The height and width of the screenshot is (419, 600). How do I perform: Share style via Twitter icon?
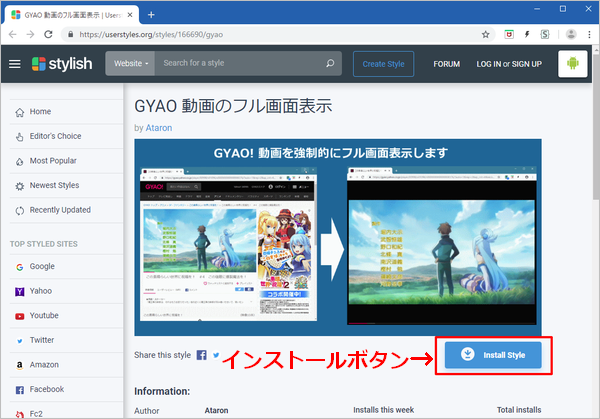click(216, 355)
